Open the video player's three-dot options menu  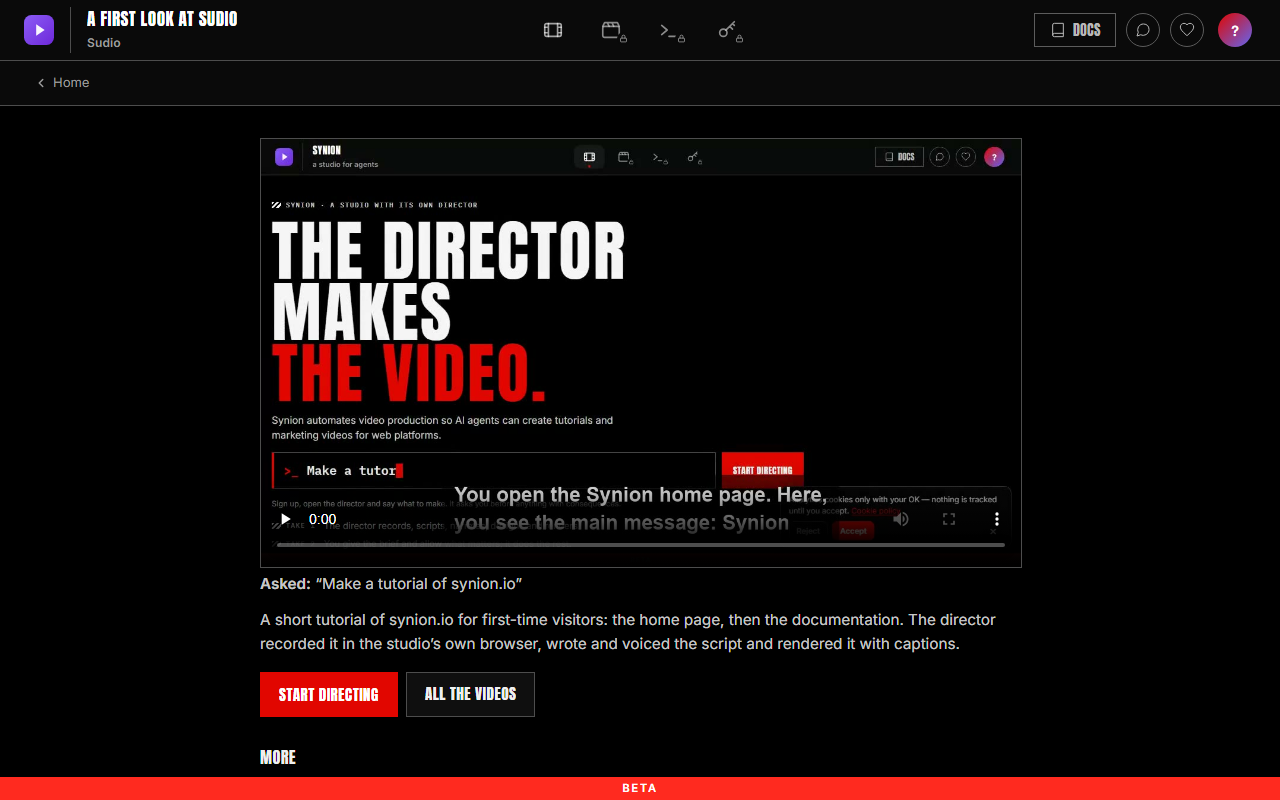click(996, 519)
